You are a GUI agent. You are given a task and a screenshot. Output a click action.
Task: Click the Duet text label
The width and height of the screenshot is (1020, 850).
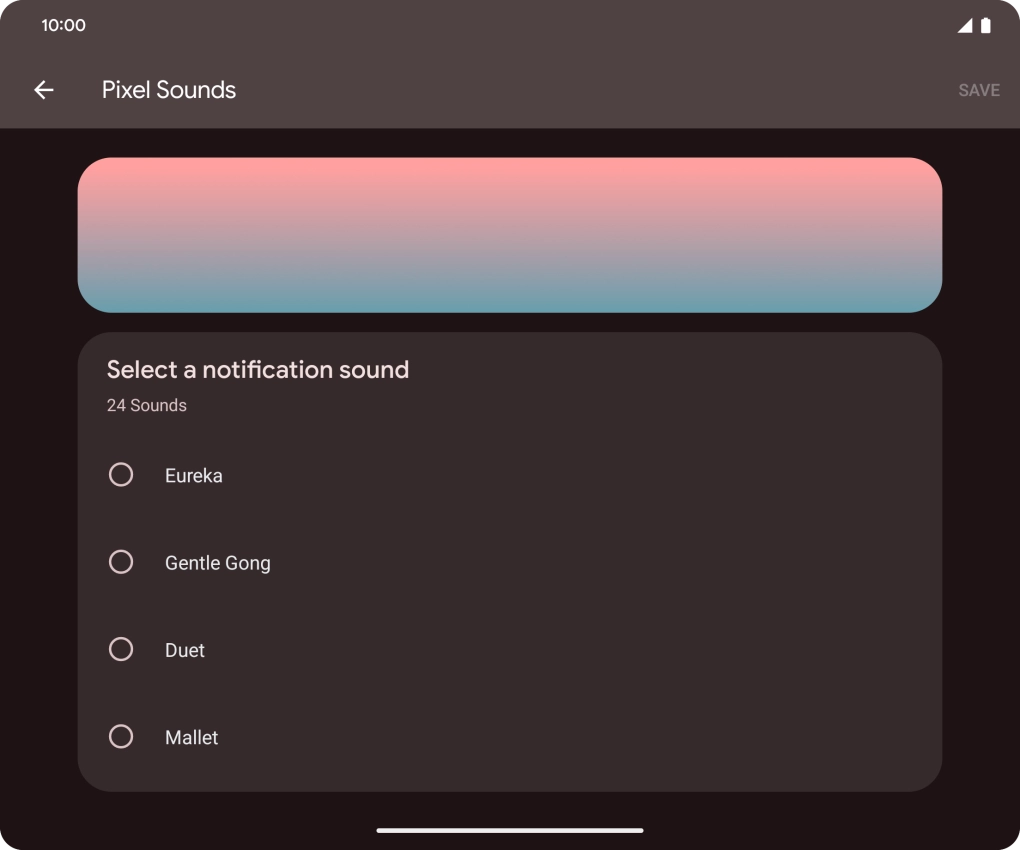184,649
